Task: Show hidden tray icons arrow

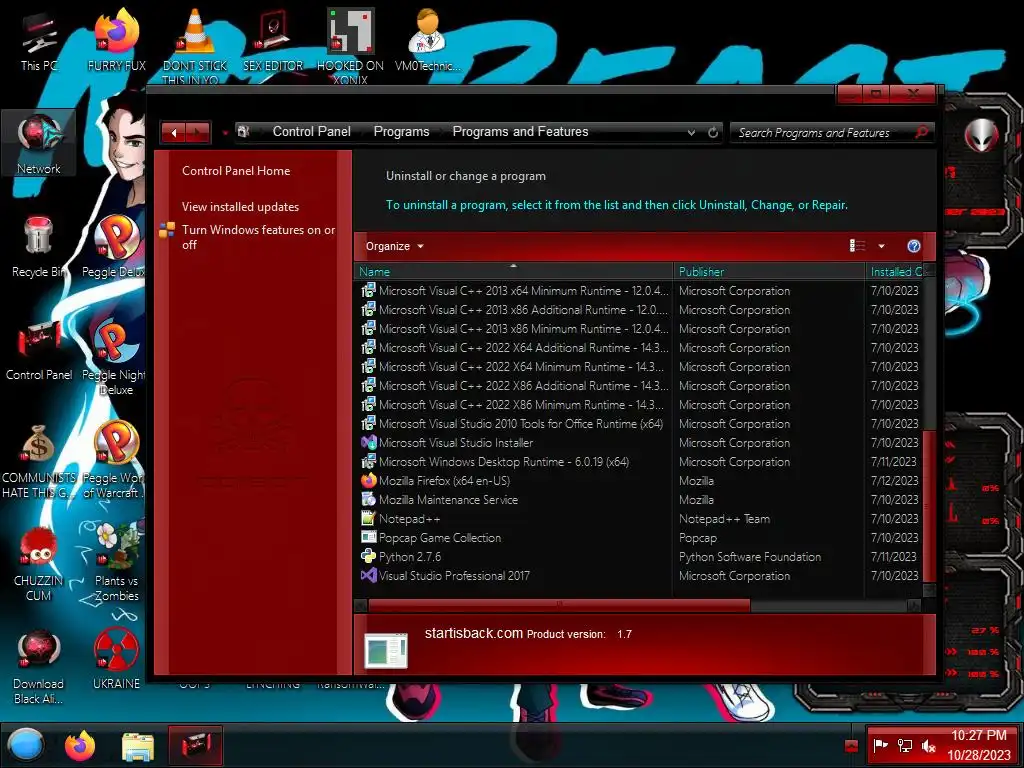Action: tap(851, 745)
